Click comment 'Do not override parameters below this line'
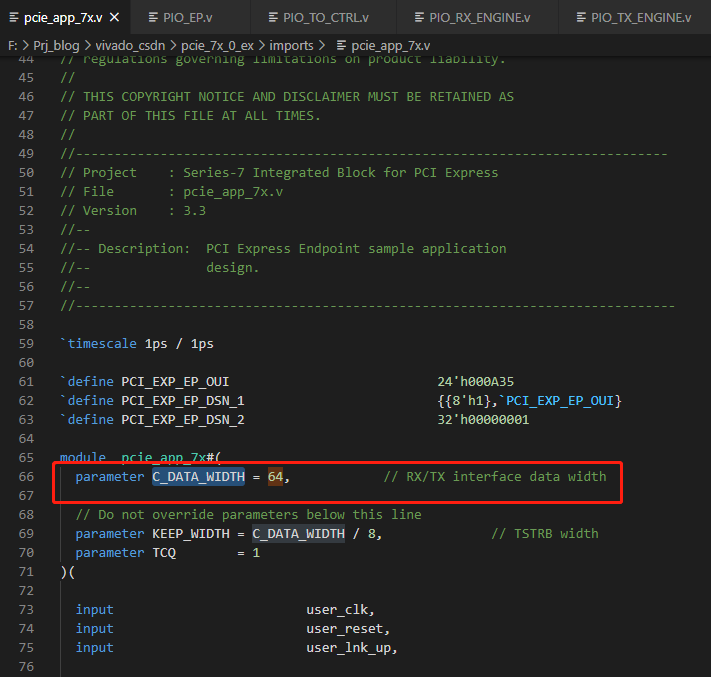The height and width of the screenshot is (677, 711). coord(260,515)
